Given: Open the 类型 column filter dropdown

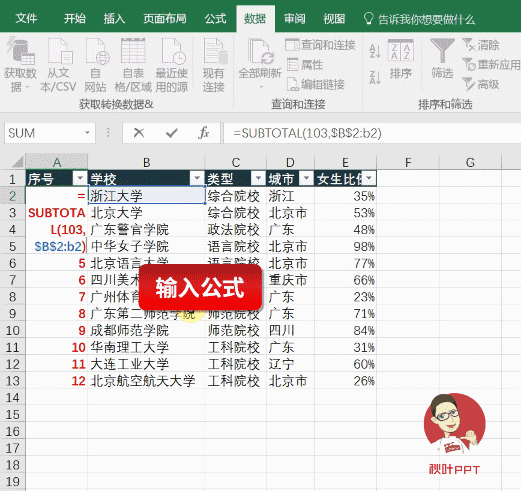Looking at the screenshot, I should click(x=258, y=178).
